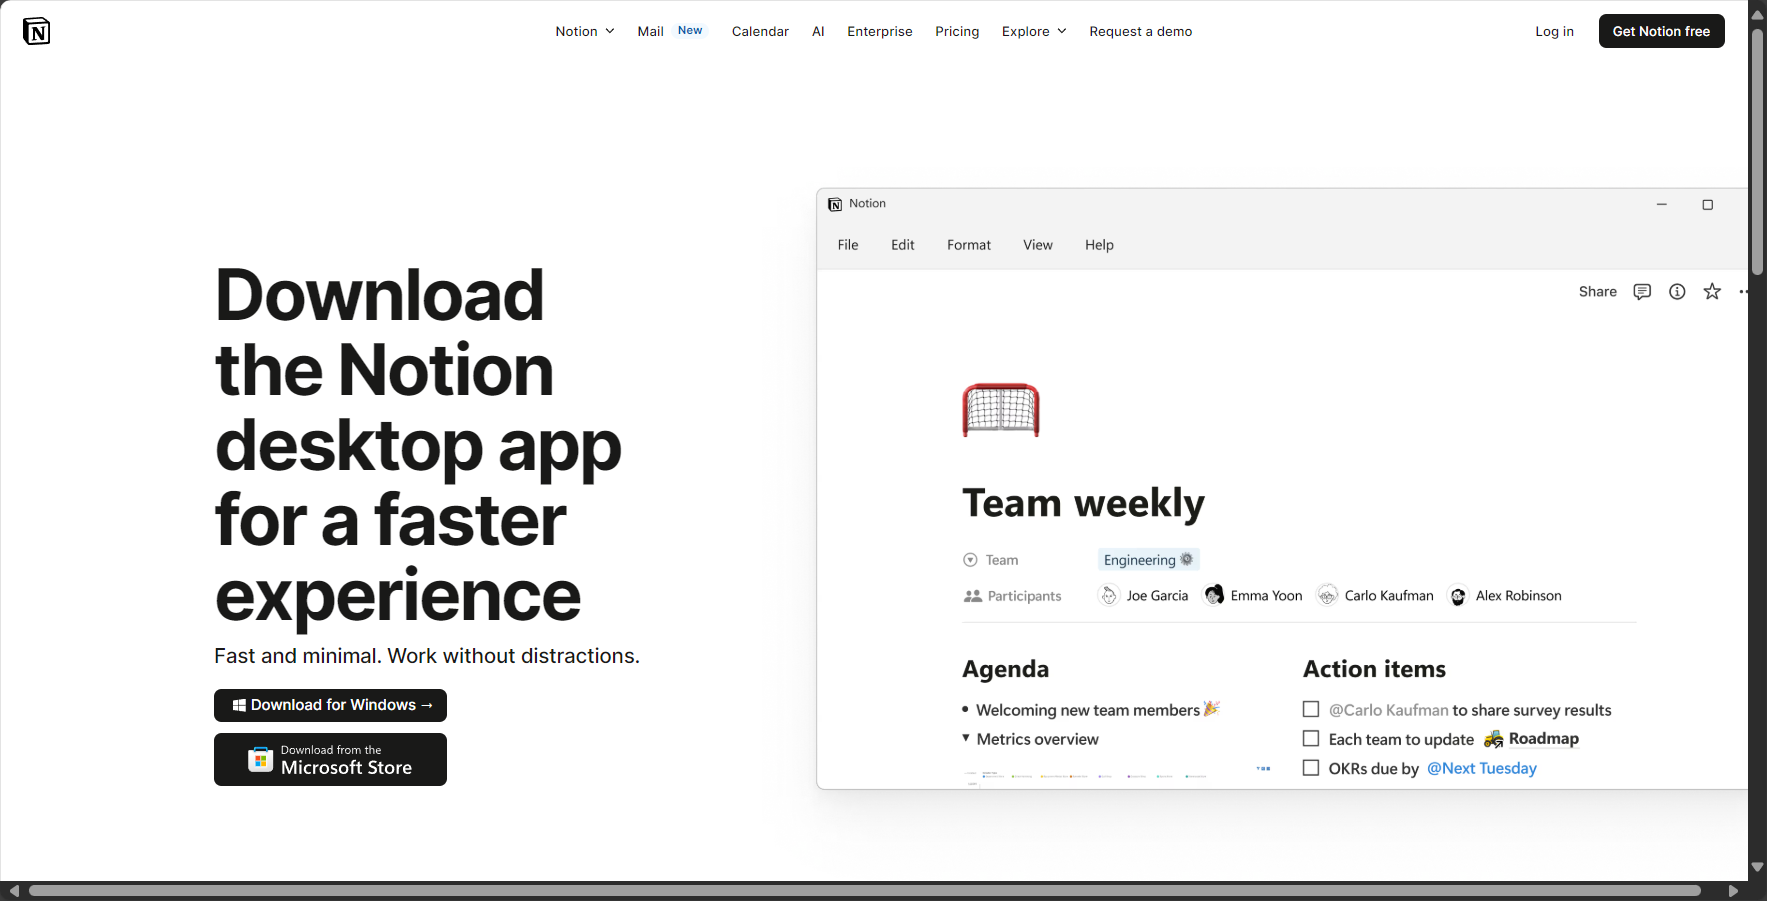The image size is (1767, 901).
Task: Click the three-dots icon near the metrics table
Action: click(1264, 768)
